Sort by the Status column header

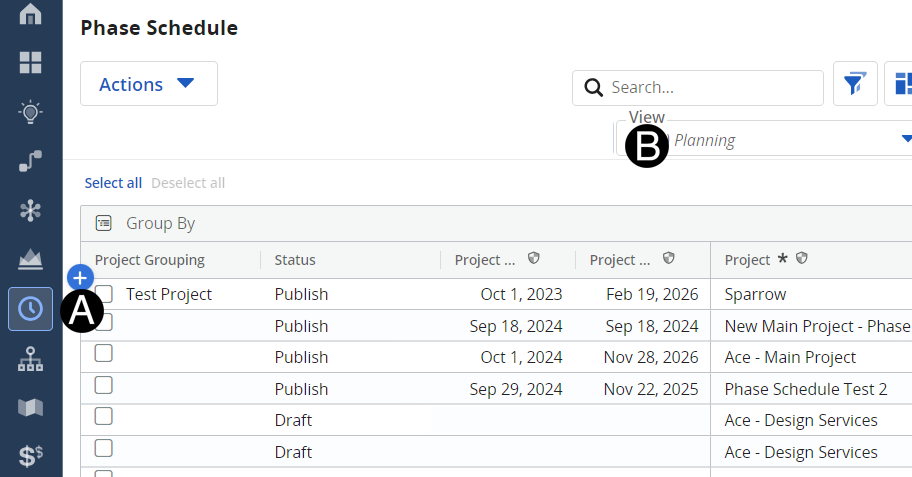(x=295, y=260)
